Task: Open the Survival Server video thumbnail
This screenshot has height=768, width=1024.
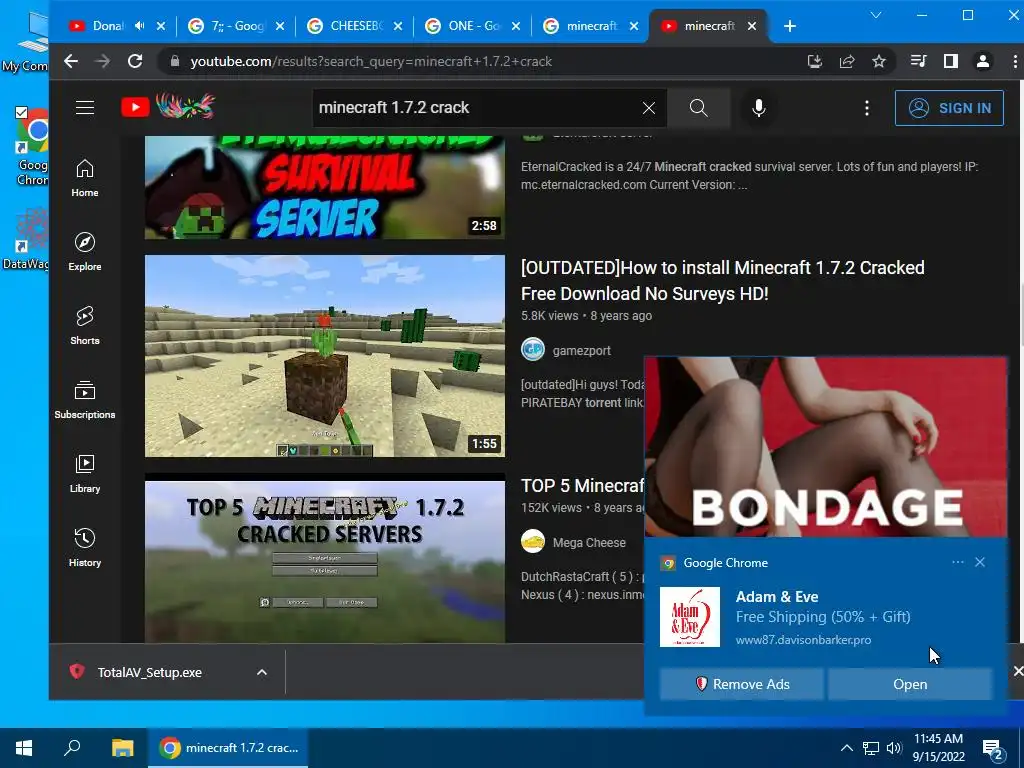Action: click(x=325, y=187)
